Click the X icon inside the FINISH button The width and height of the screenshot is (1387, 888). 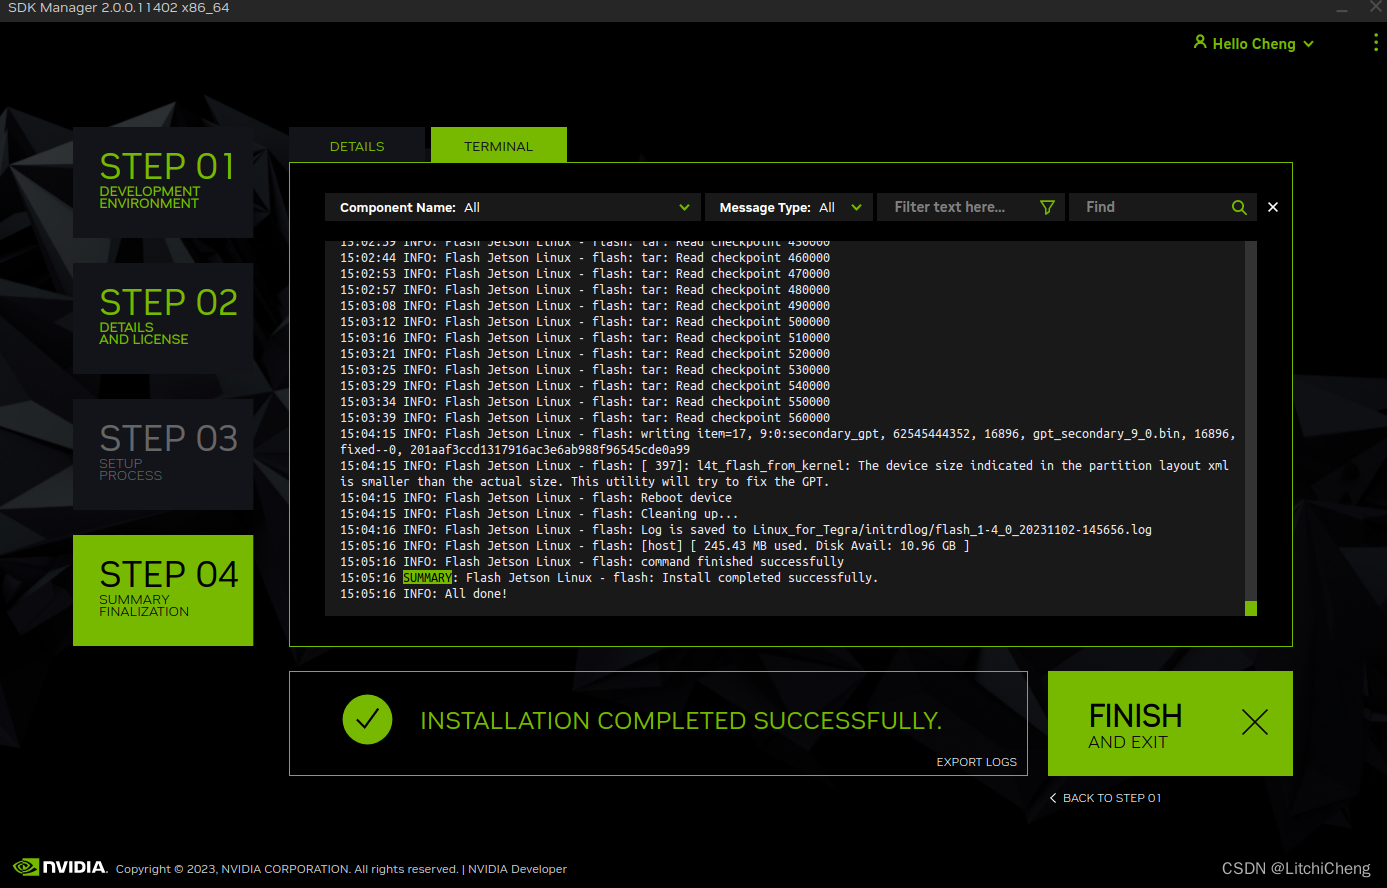click(1255, 721)
